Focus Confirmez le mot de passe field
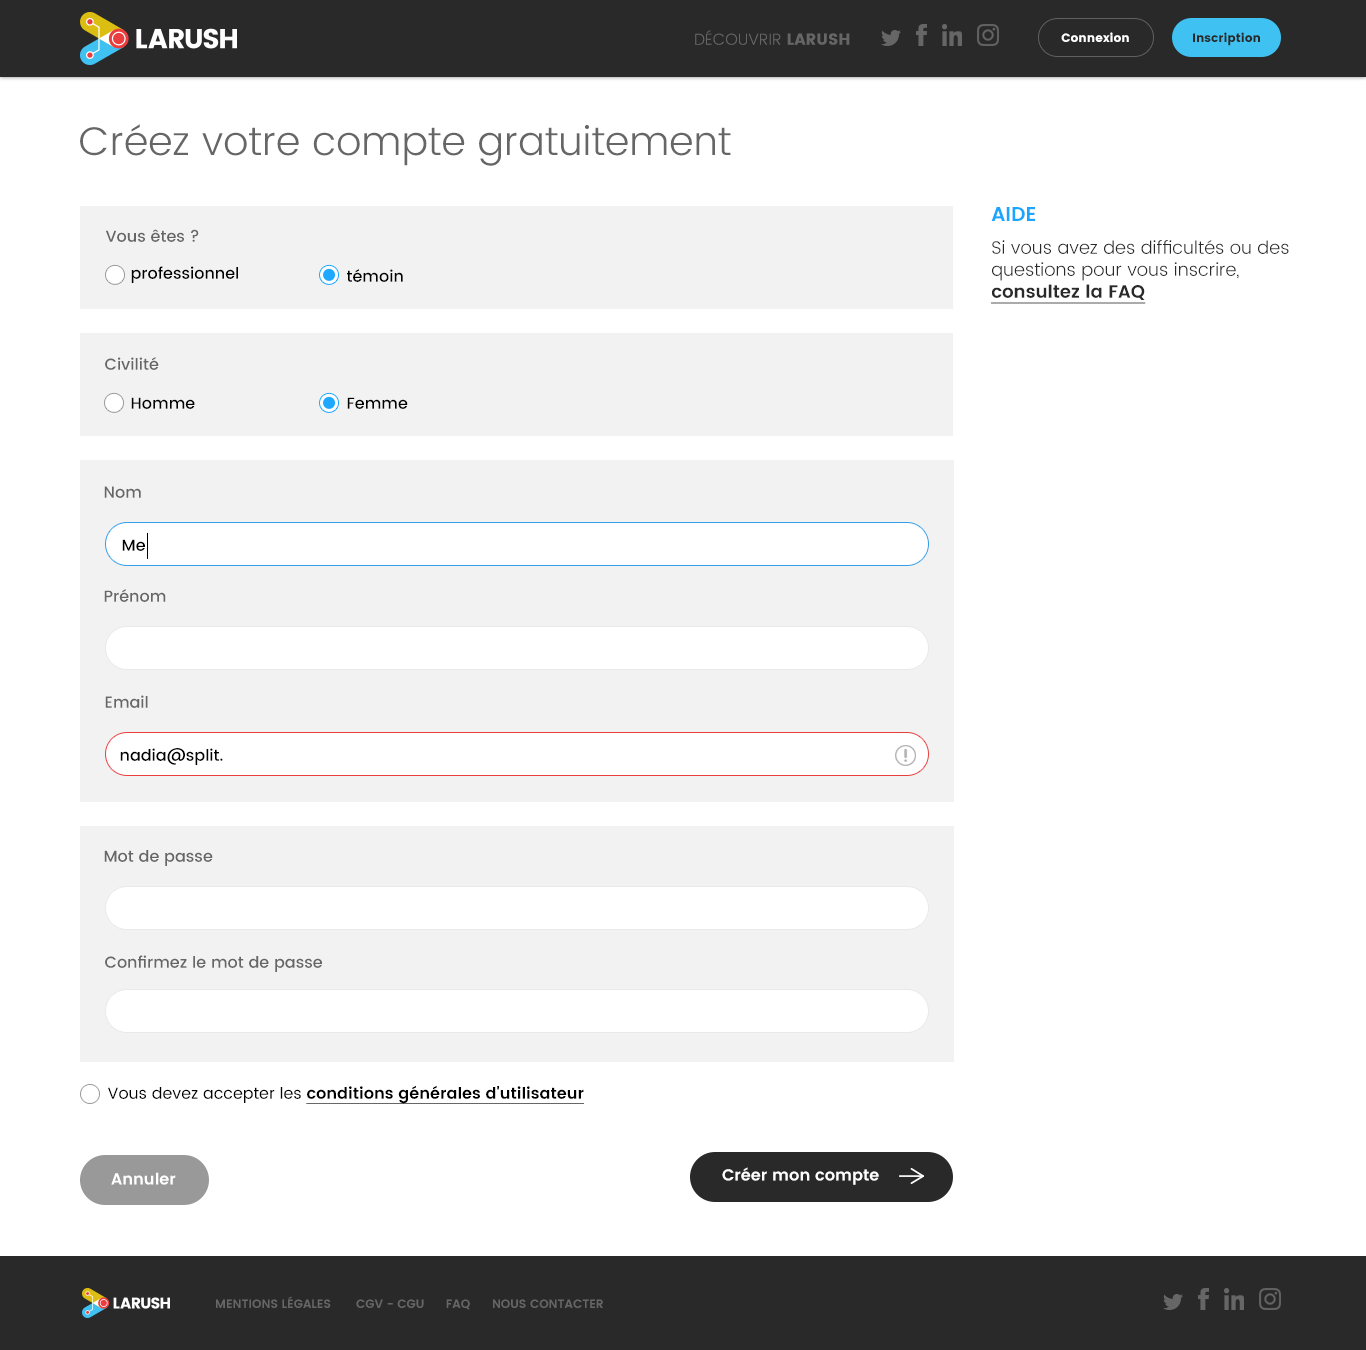This screenshot has height=1350, width=1366. pos(517,1011)
